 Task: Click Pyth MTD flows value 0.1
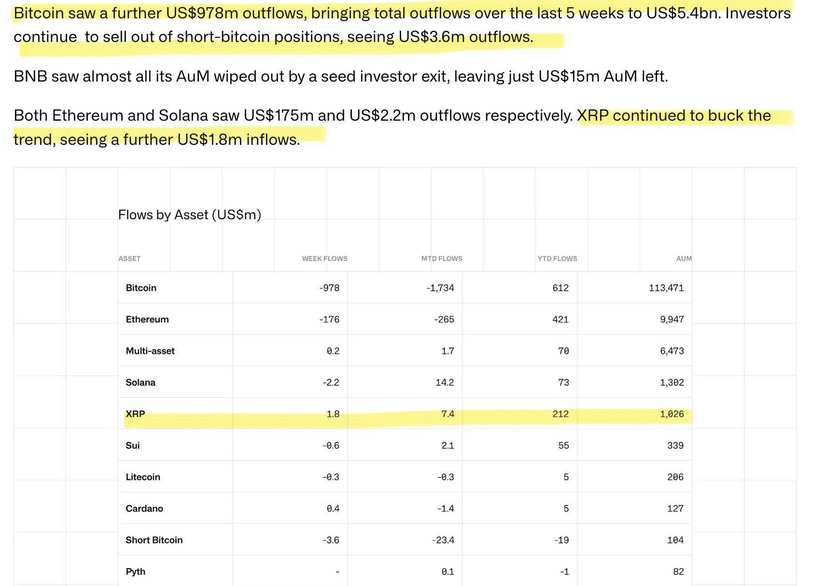coord(448,572)
